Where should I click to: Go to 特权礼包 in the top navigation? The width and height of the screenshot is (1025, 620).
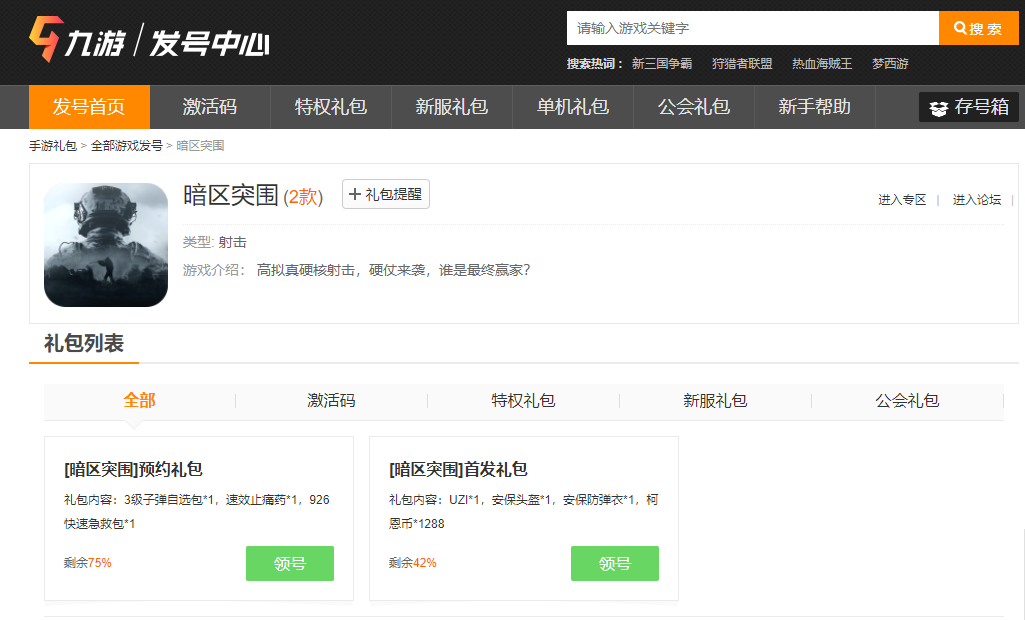click(x=331, y=107)
